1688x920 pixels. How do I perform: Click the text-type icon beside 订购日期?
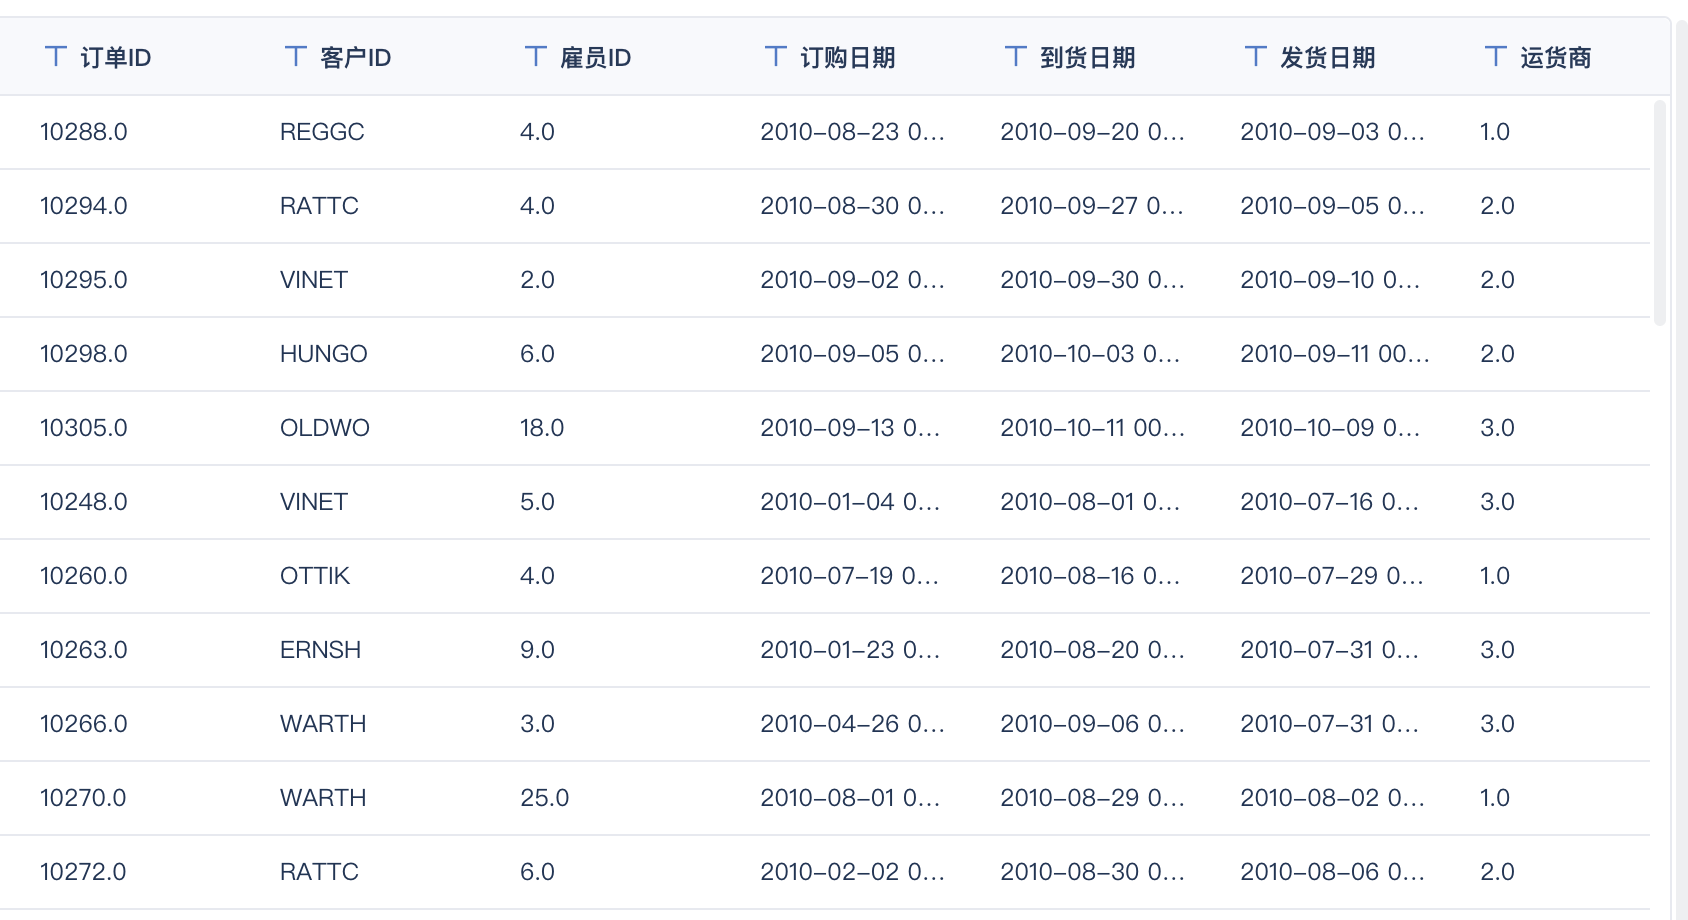click(x=776, y=57)
